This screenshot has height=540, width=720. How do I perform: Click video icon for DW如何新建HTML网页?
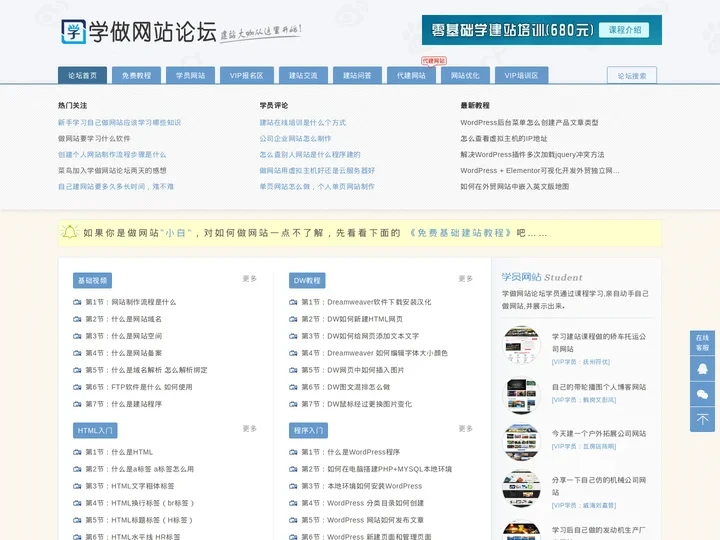[x=293, y=319]
